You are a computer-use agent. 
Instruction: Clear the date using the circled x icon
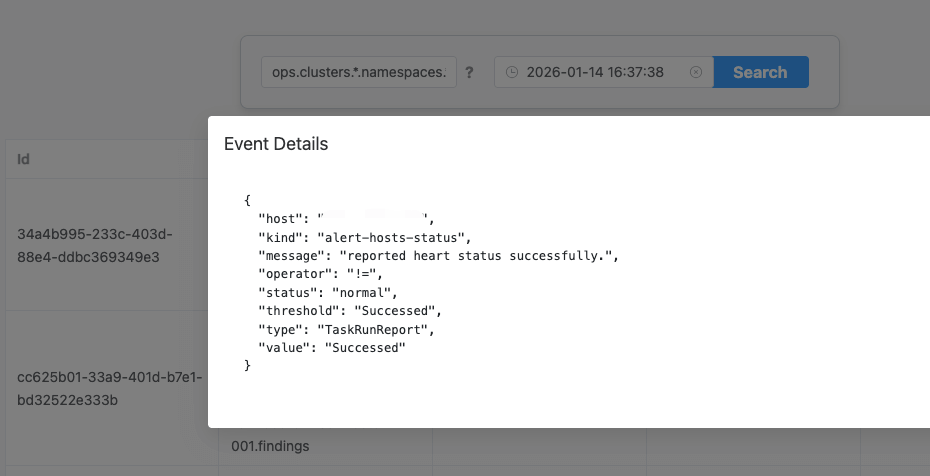click(696, 73)
